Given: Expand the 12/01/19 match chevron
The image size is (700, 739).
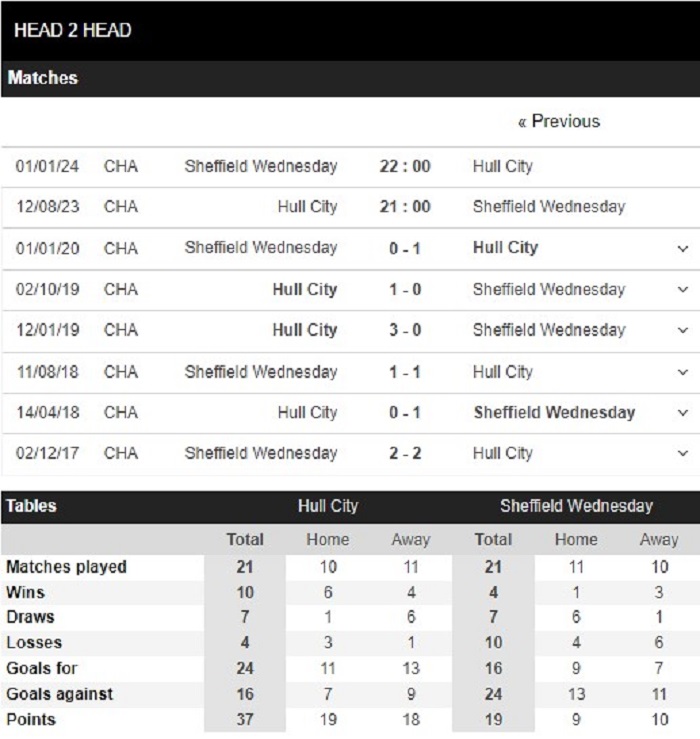Looking at the screenshot, I should [x=683, y=330].
